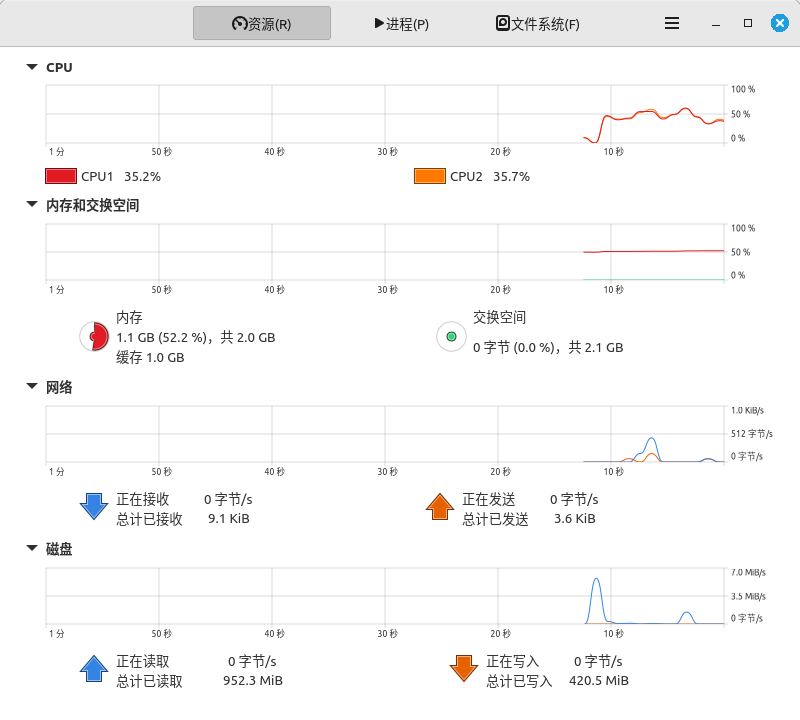Click the 交换空间 green pie chart icon
This screenshot has width=800, height=720.
(x=451, y=337)
